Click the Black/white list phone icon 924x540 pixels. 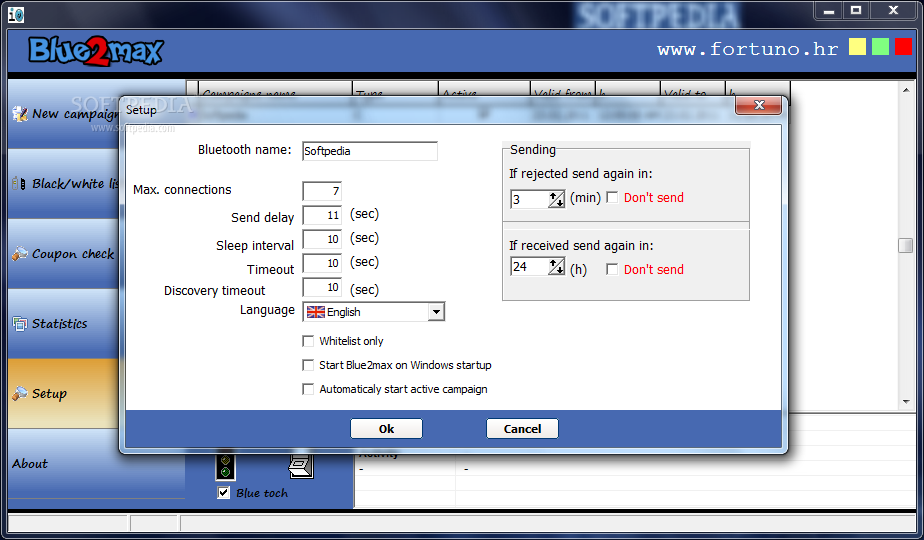[19, 183]
